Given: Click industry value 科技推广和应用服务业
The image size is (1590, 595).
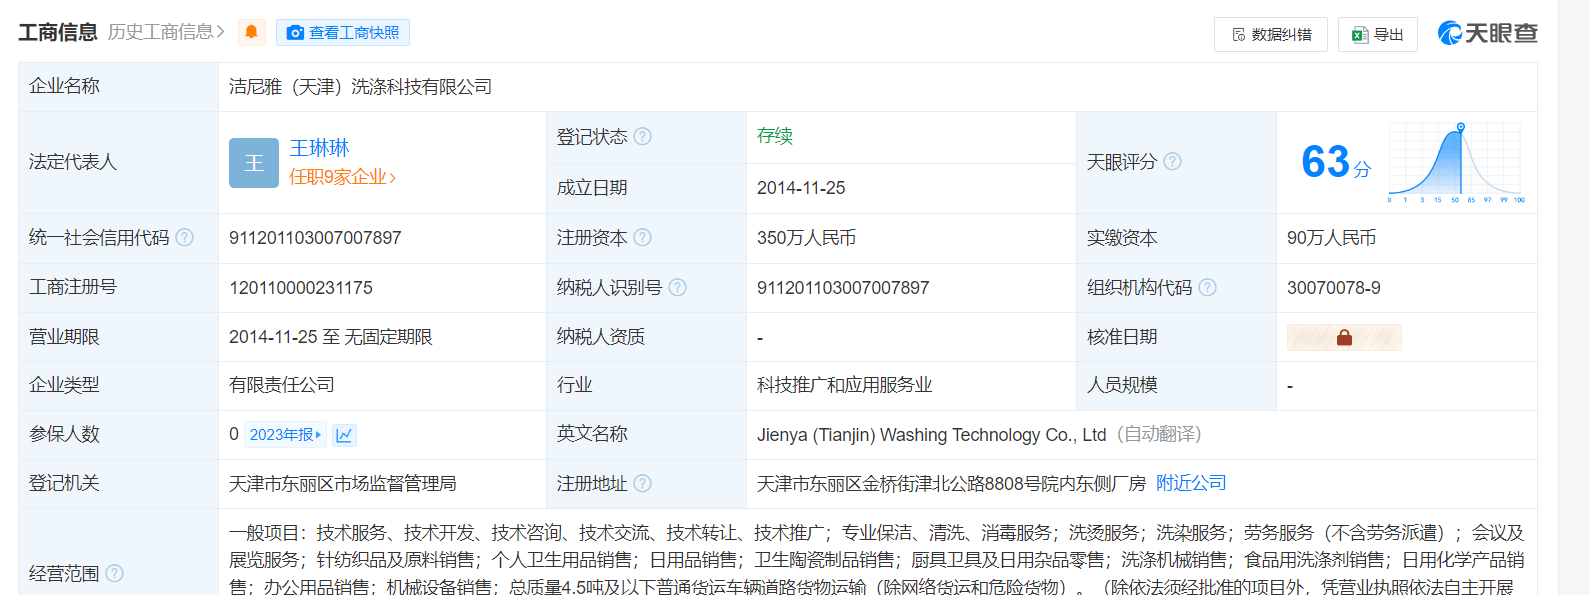Looking at the screenshot, I should [845, 385].
